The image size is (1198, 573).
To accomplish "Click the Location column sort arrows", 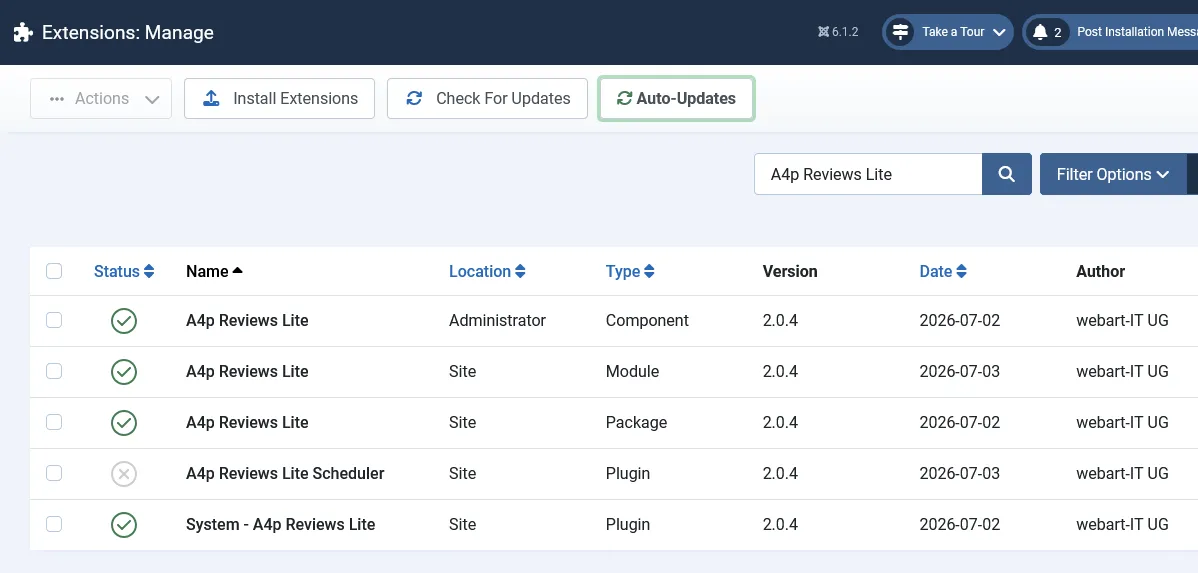I will (520, 271).
